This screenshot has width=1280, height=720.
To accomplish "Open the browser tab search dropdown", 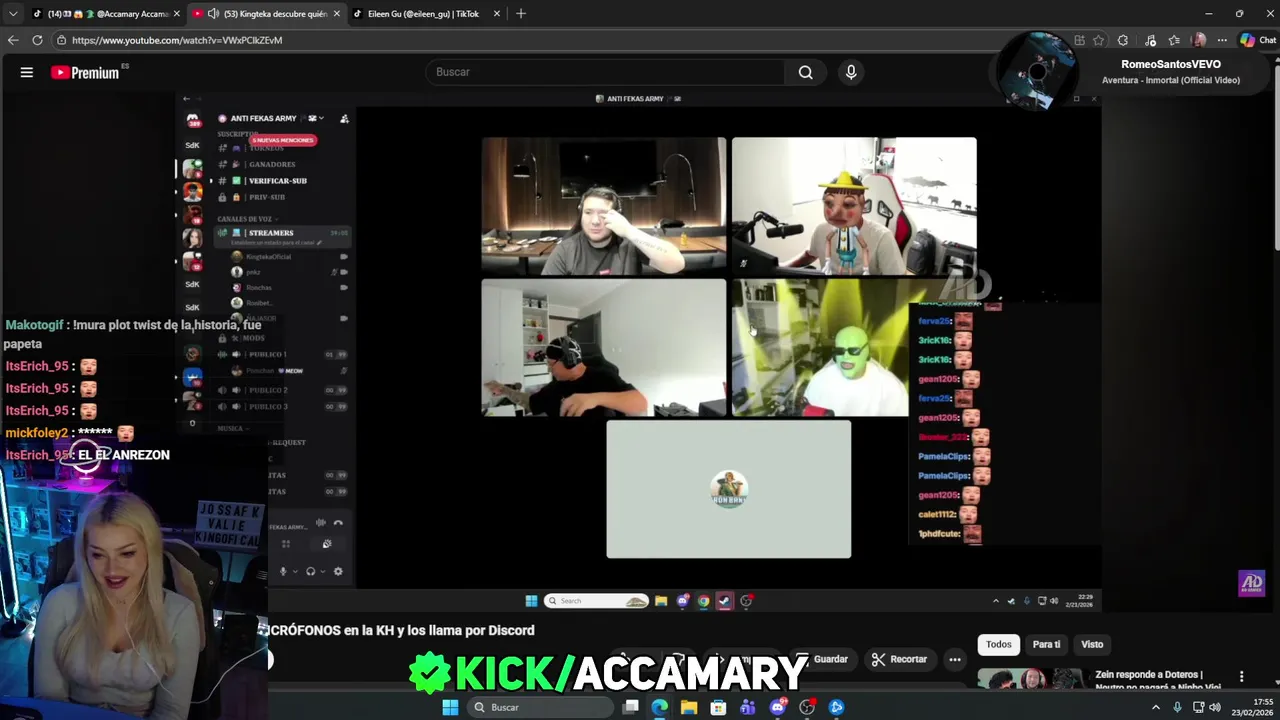I will 12,13.
